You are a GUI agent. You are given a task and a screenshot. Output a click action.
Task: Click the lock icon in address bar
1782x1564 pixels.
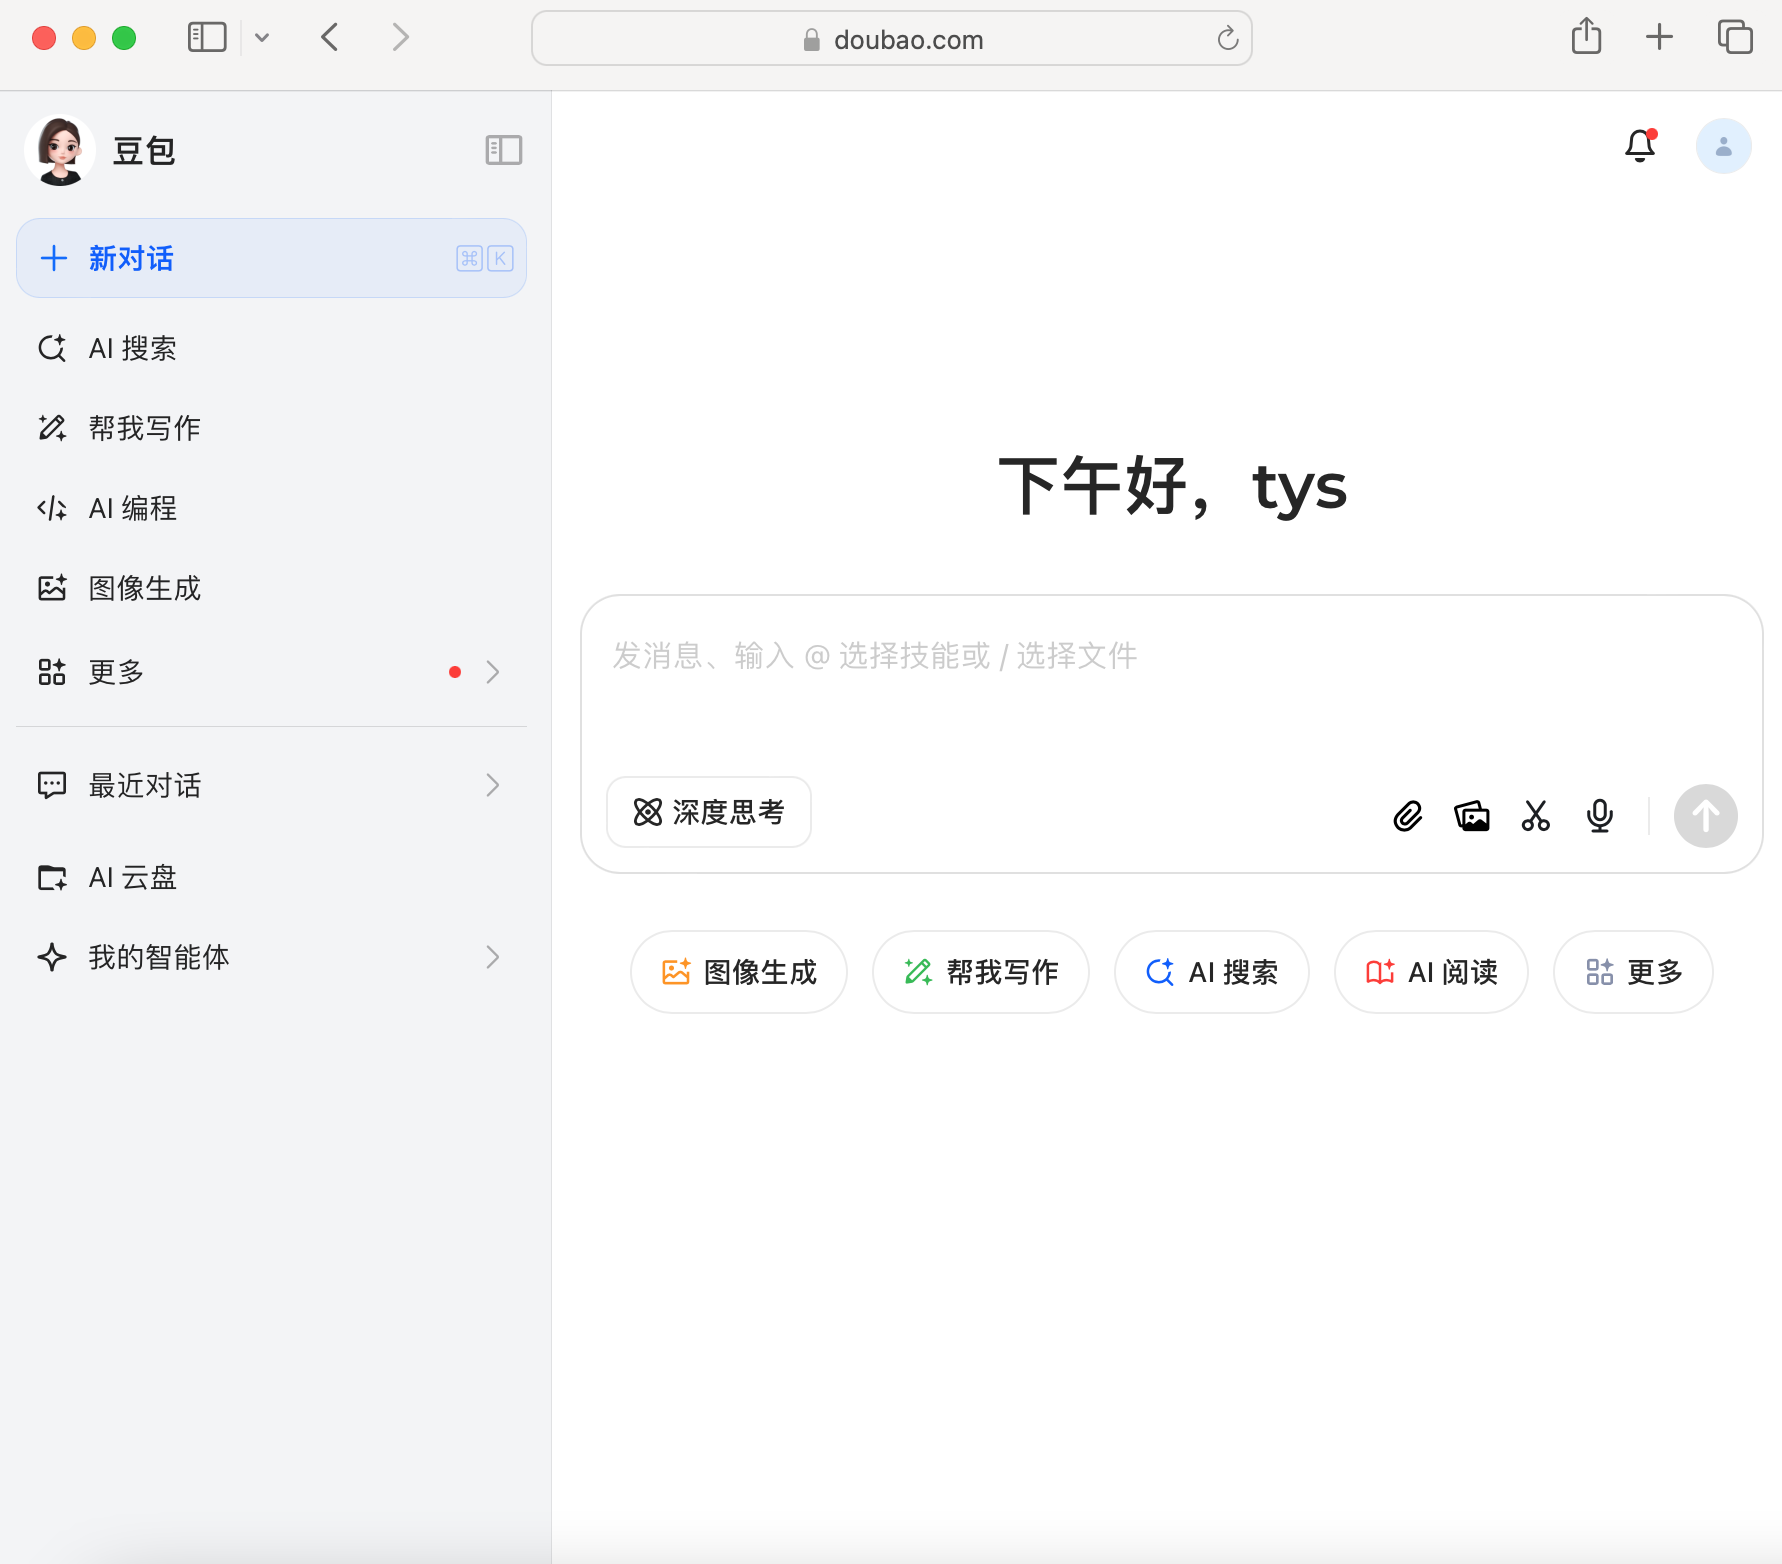pos(812,39)
